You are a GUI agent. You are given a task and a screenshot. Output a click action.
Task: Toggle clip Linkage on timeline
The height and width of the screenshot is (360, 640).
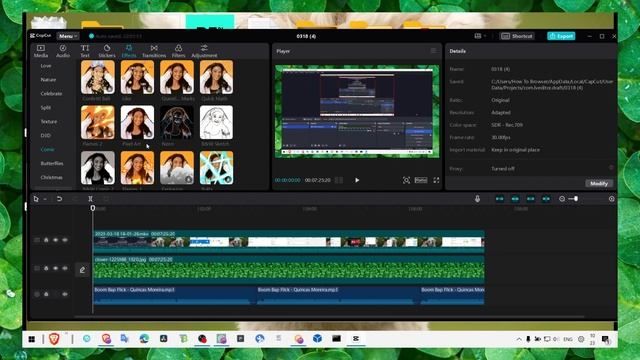pos(531,199)
